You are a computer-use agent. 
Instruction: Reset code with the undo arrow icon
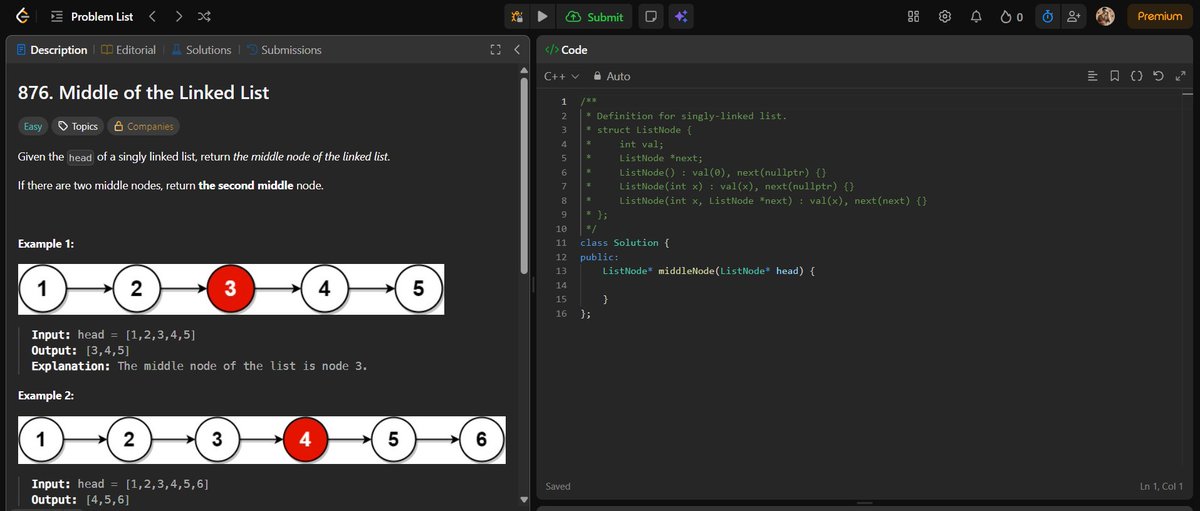[x=1158, y=76]
